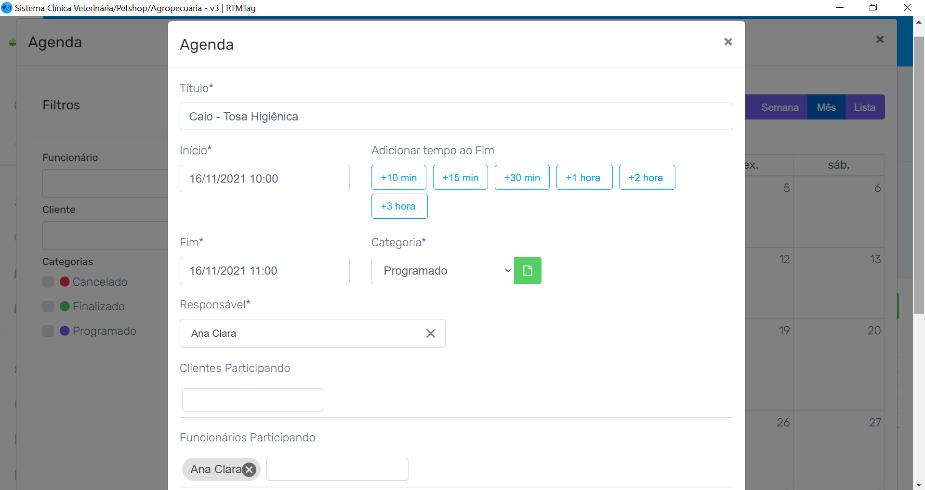
Task: Add +10 min to the end time
Action: pos(399,178)
